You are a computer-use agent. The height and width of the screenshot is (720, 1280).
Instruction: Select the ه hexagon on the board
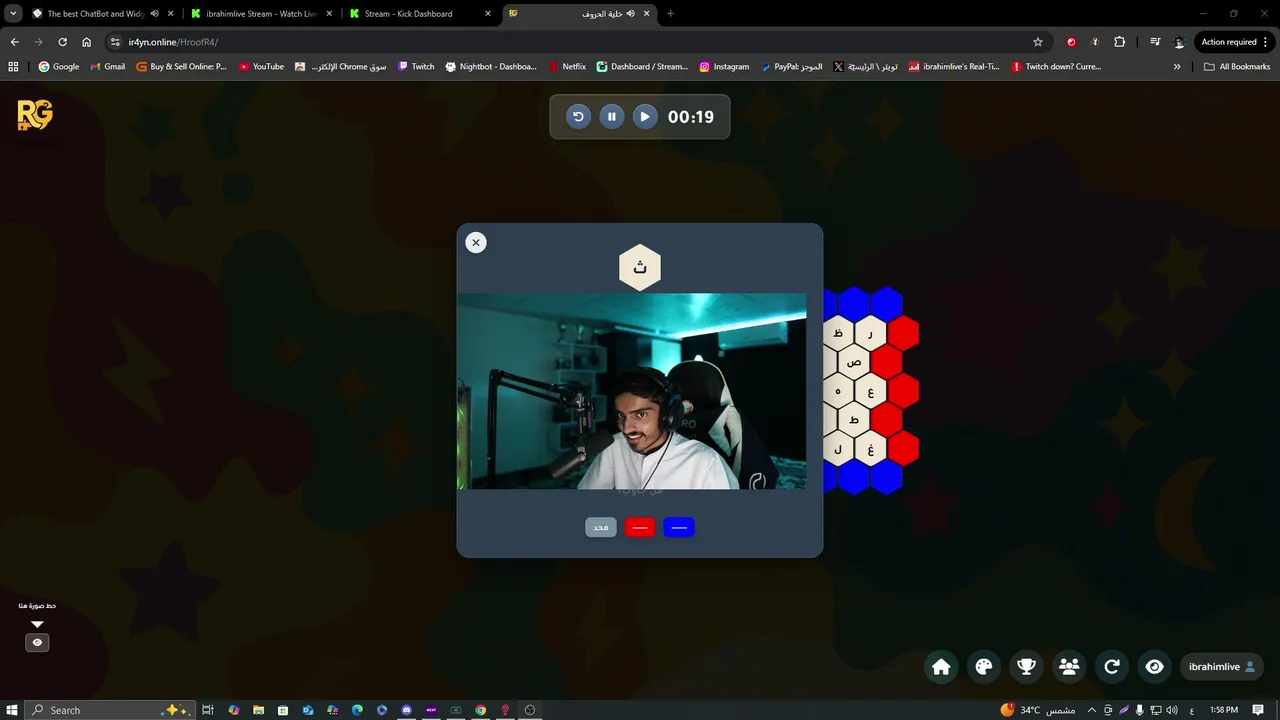click(838, 391)
